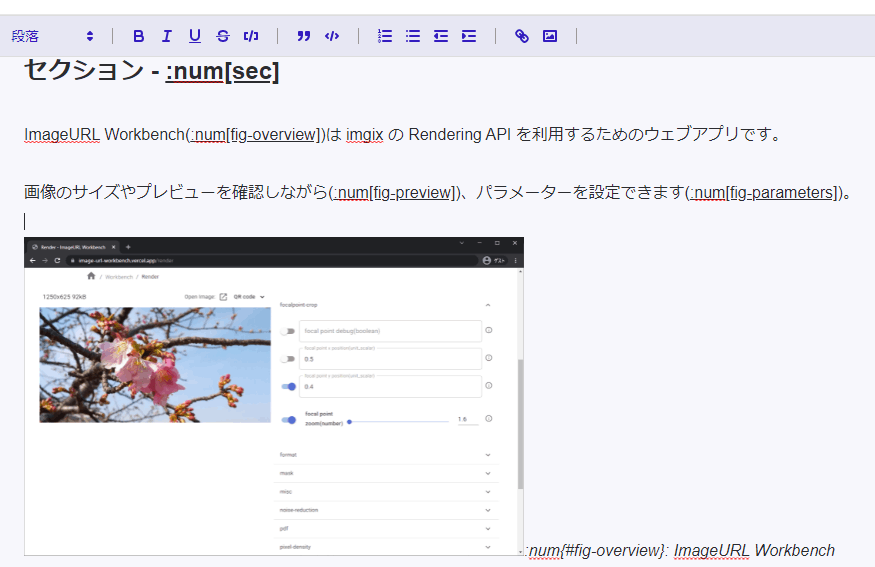Click the embedded page's vertical scrollbar

[x=521, y=424]
